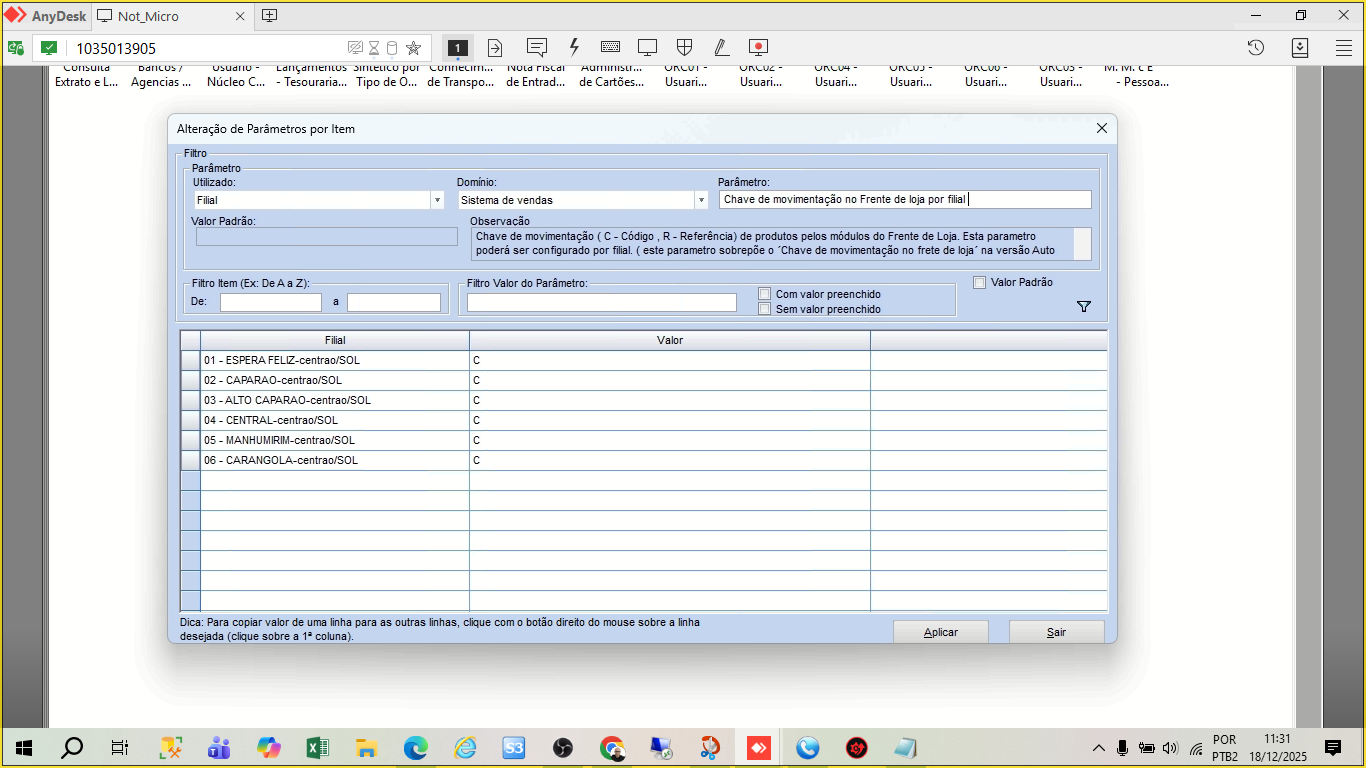This screenshot has height=768, width=1366.
Task: Click the AnyDesk keyboard settings icon
Action: [x=610, y=47]
